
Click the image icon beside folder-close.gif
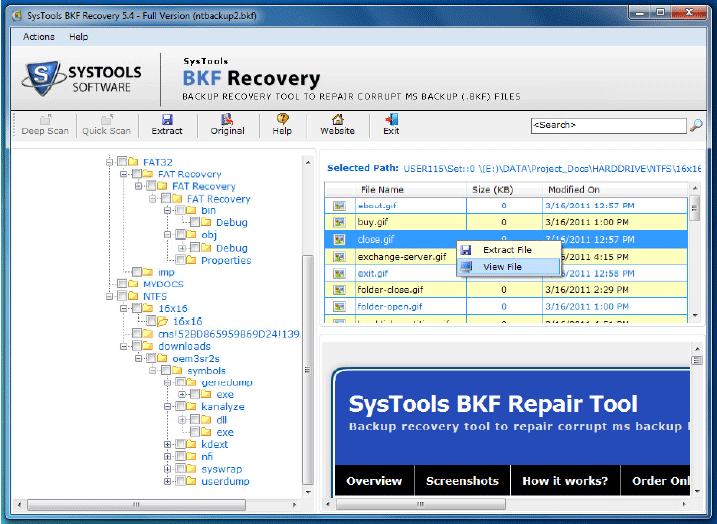(x=339, y=290)
